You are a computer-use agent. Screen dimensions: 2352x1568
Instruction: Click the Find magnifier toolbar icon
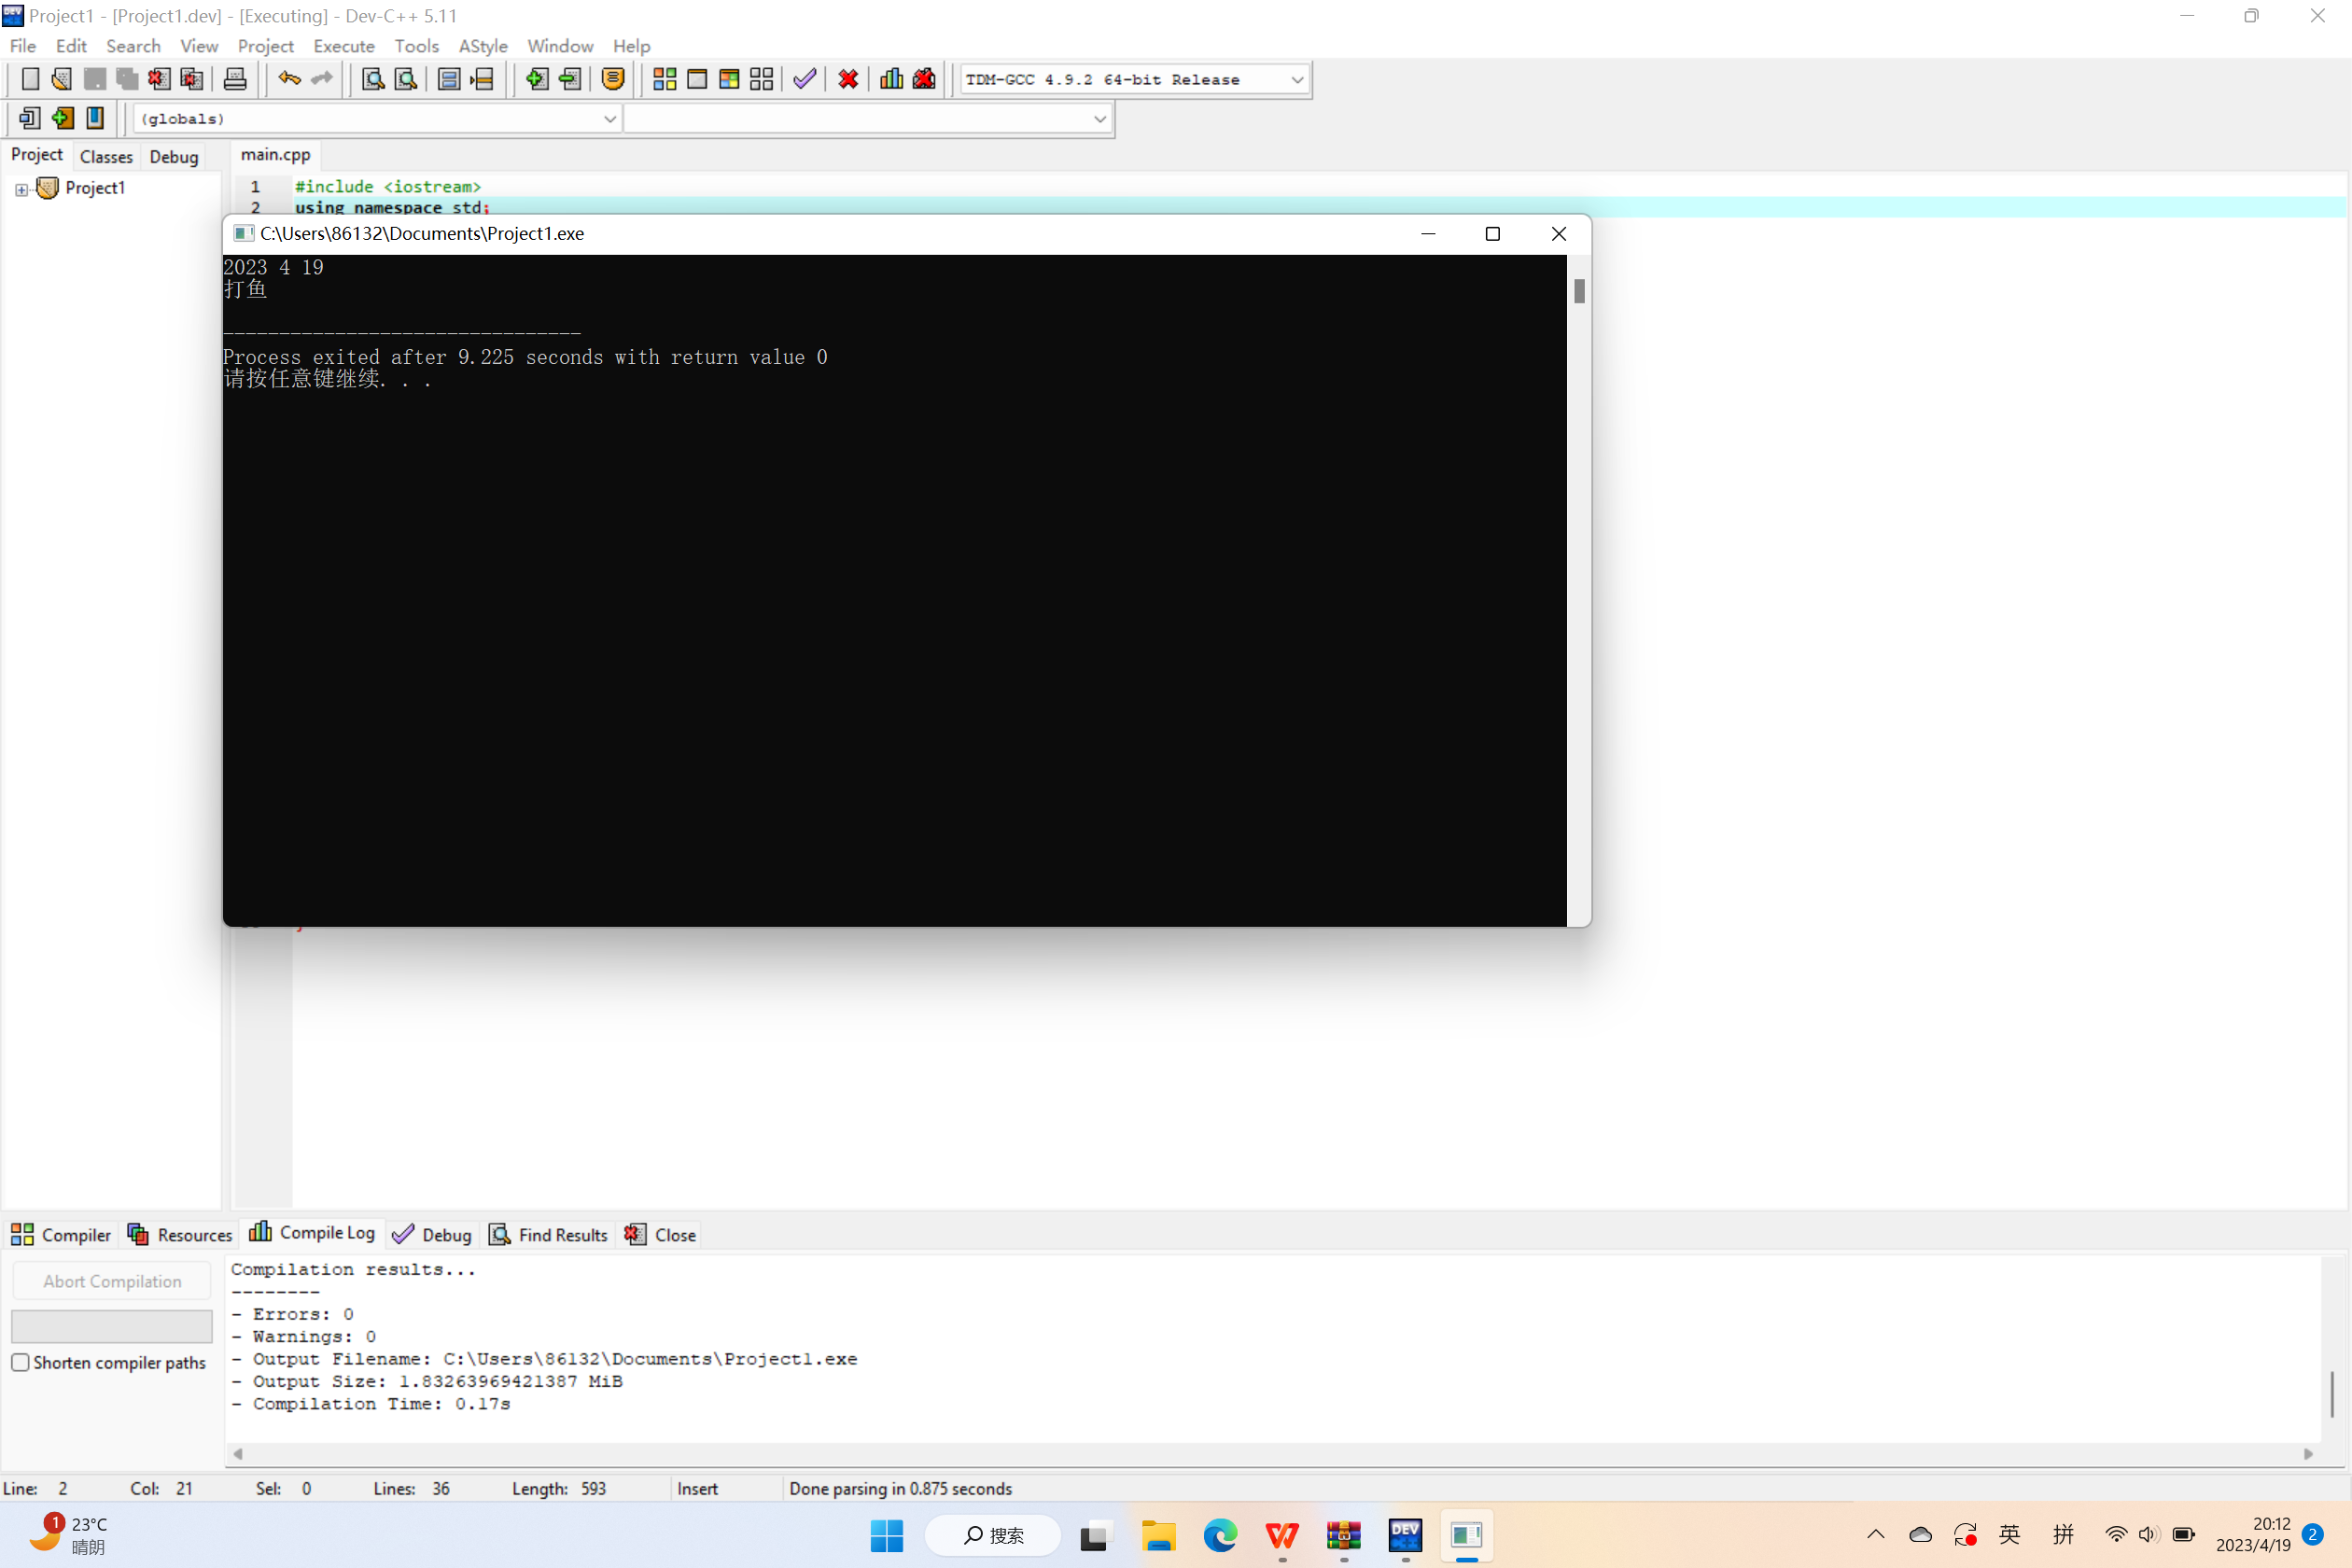pos(373,79)
